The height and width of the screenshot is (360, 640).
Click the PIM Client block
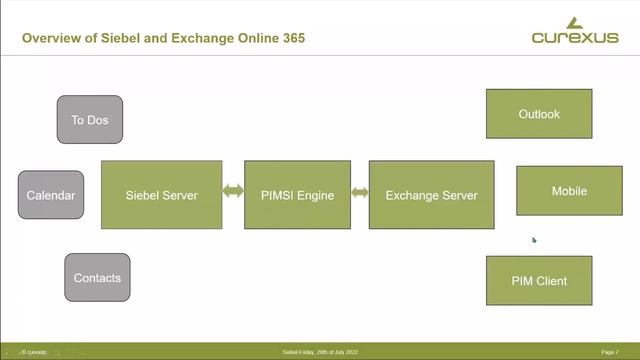coord(539,281)
